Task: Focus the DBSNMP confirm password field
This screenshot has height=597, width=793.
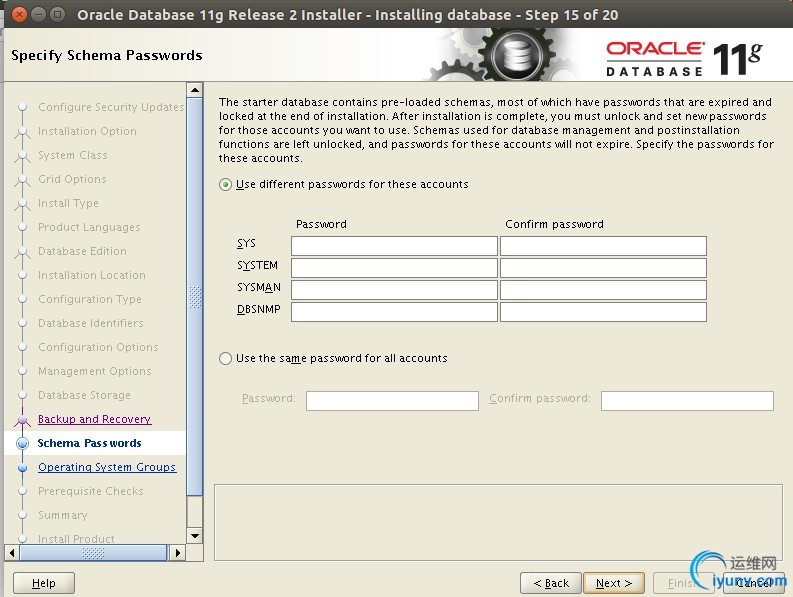Action: 603,312
